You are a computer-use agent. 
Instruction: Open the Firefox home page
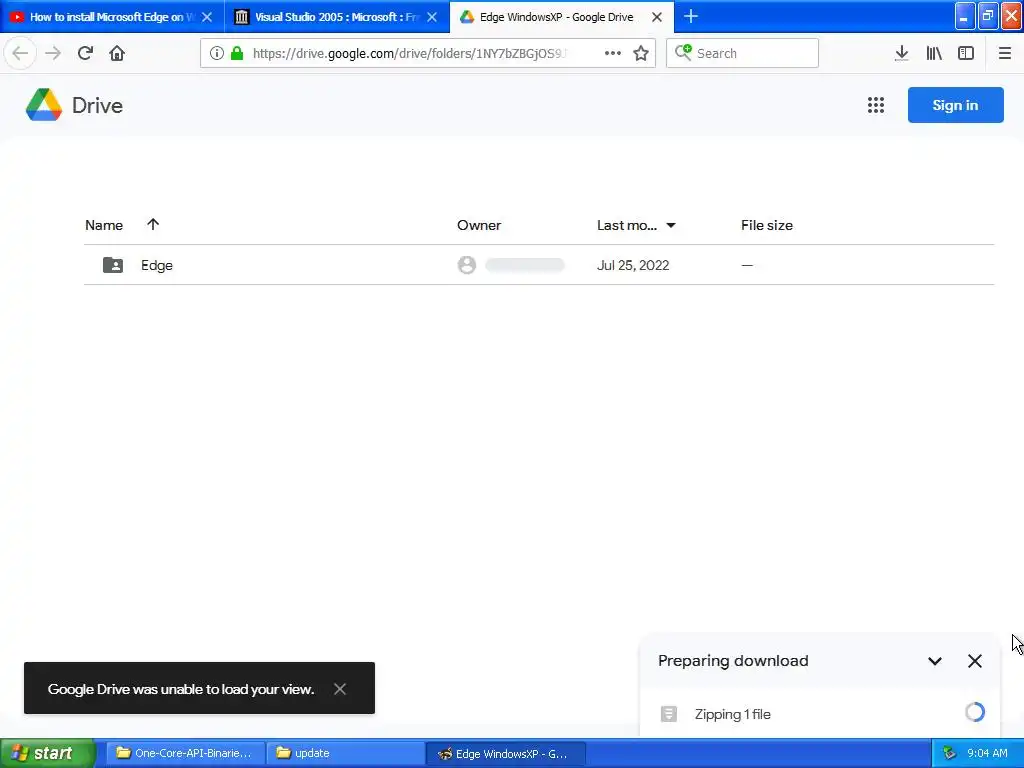tap(117, 53)
